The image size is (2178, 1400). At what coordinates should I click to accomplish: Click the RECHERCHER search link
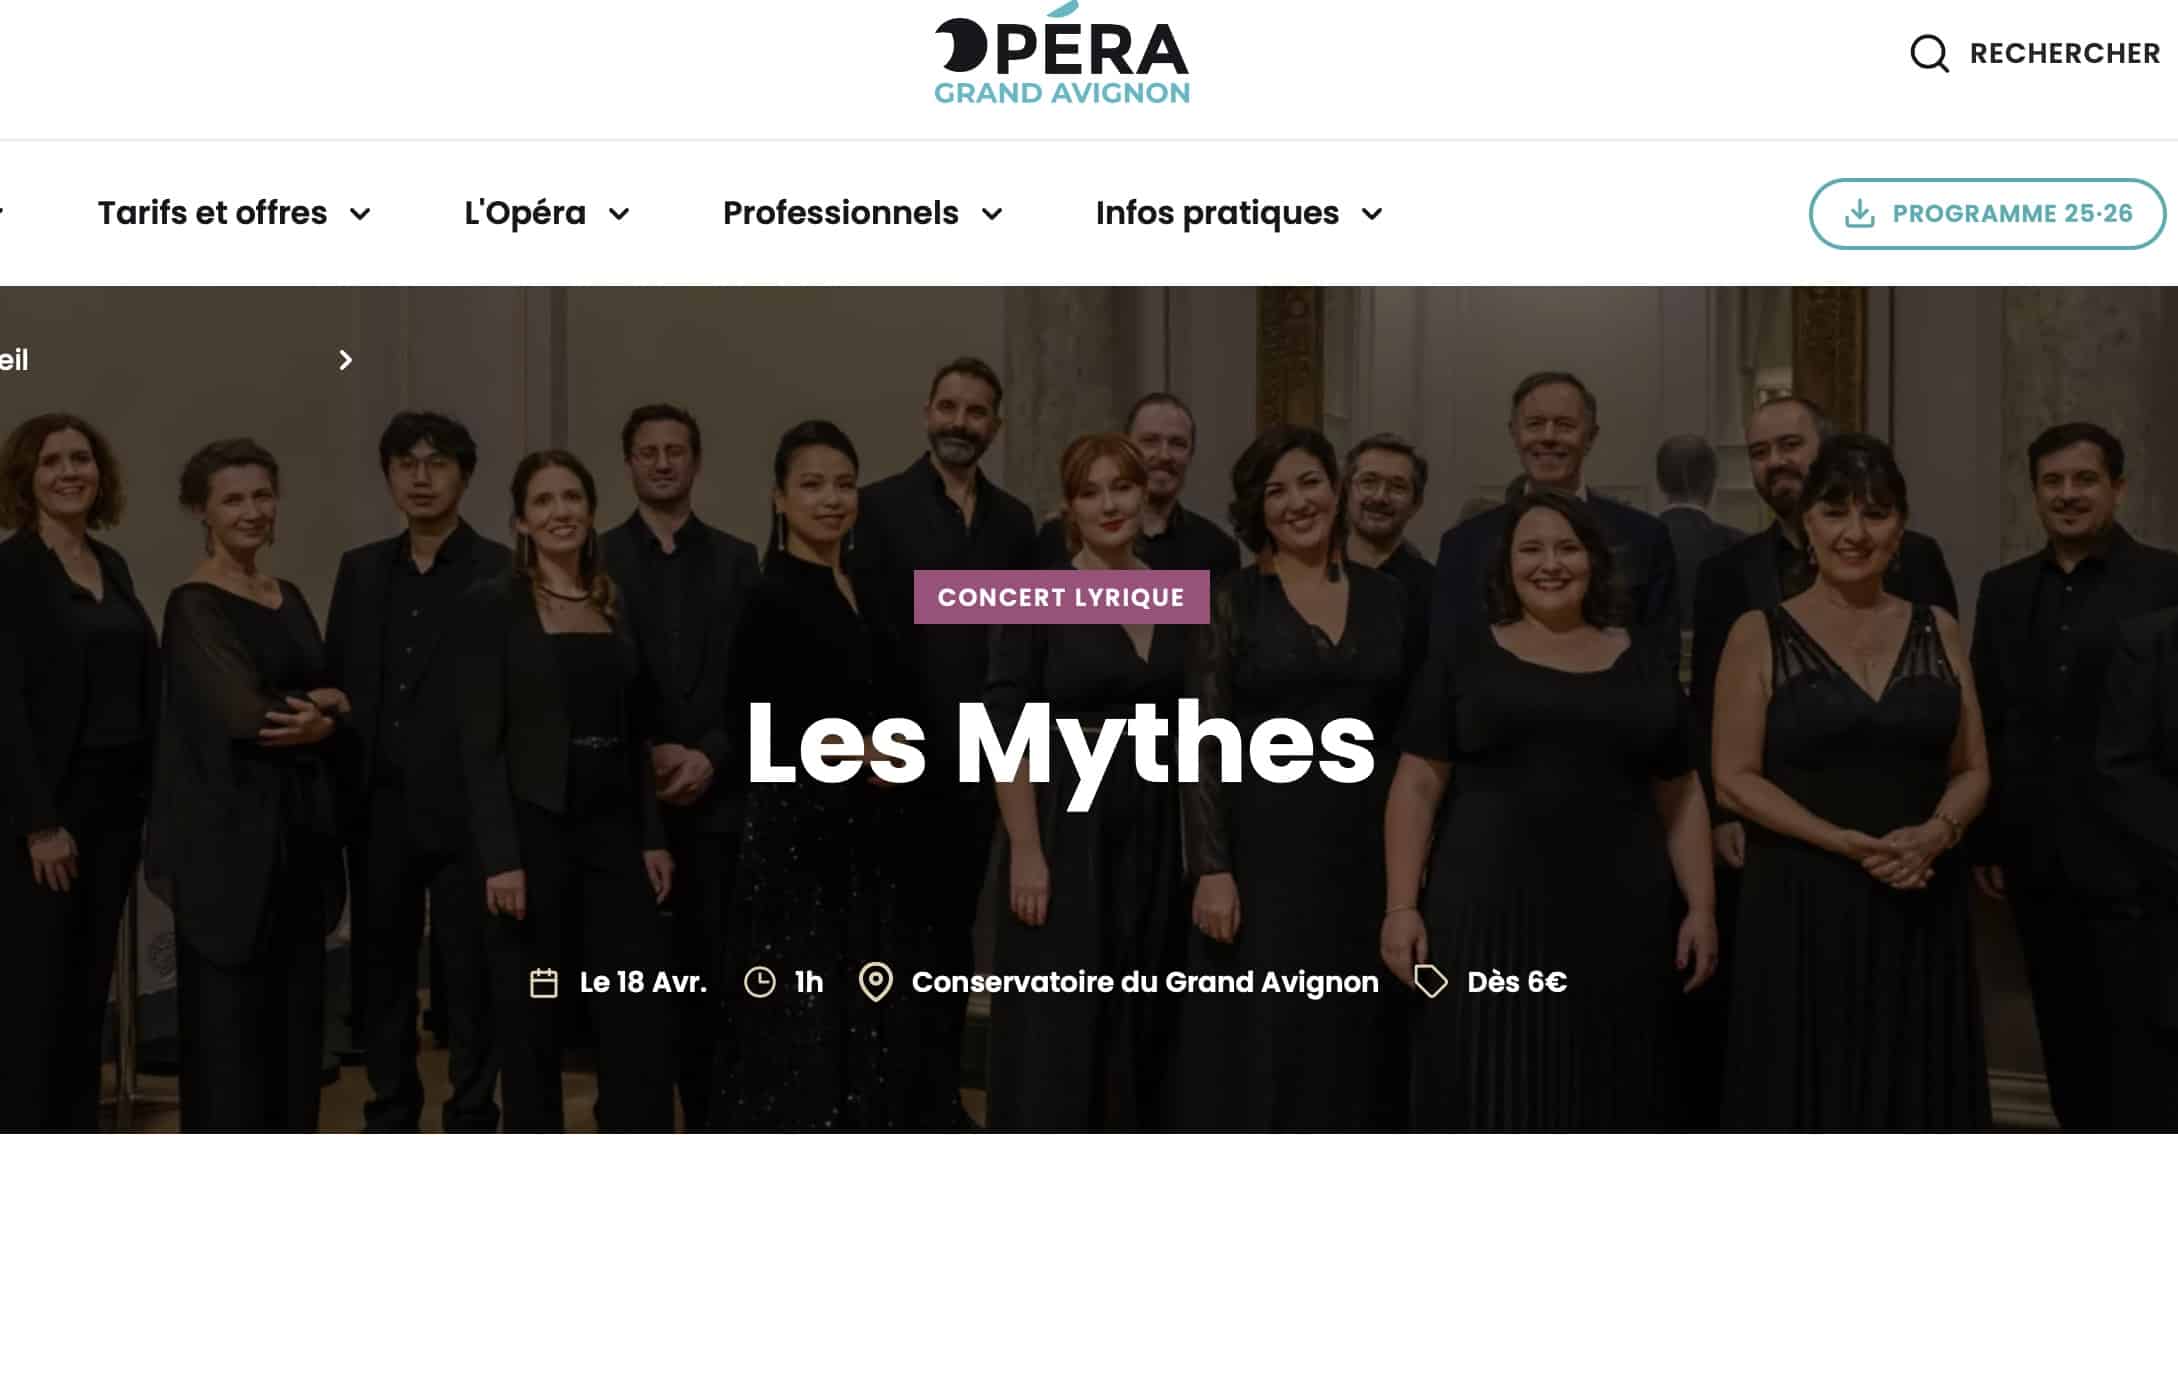[2065, 54]
